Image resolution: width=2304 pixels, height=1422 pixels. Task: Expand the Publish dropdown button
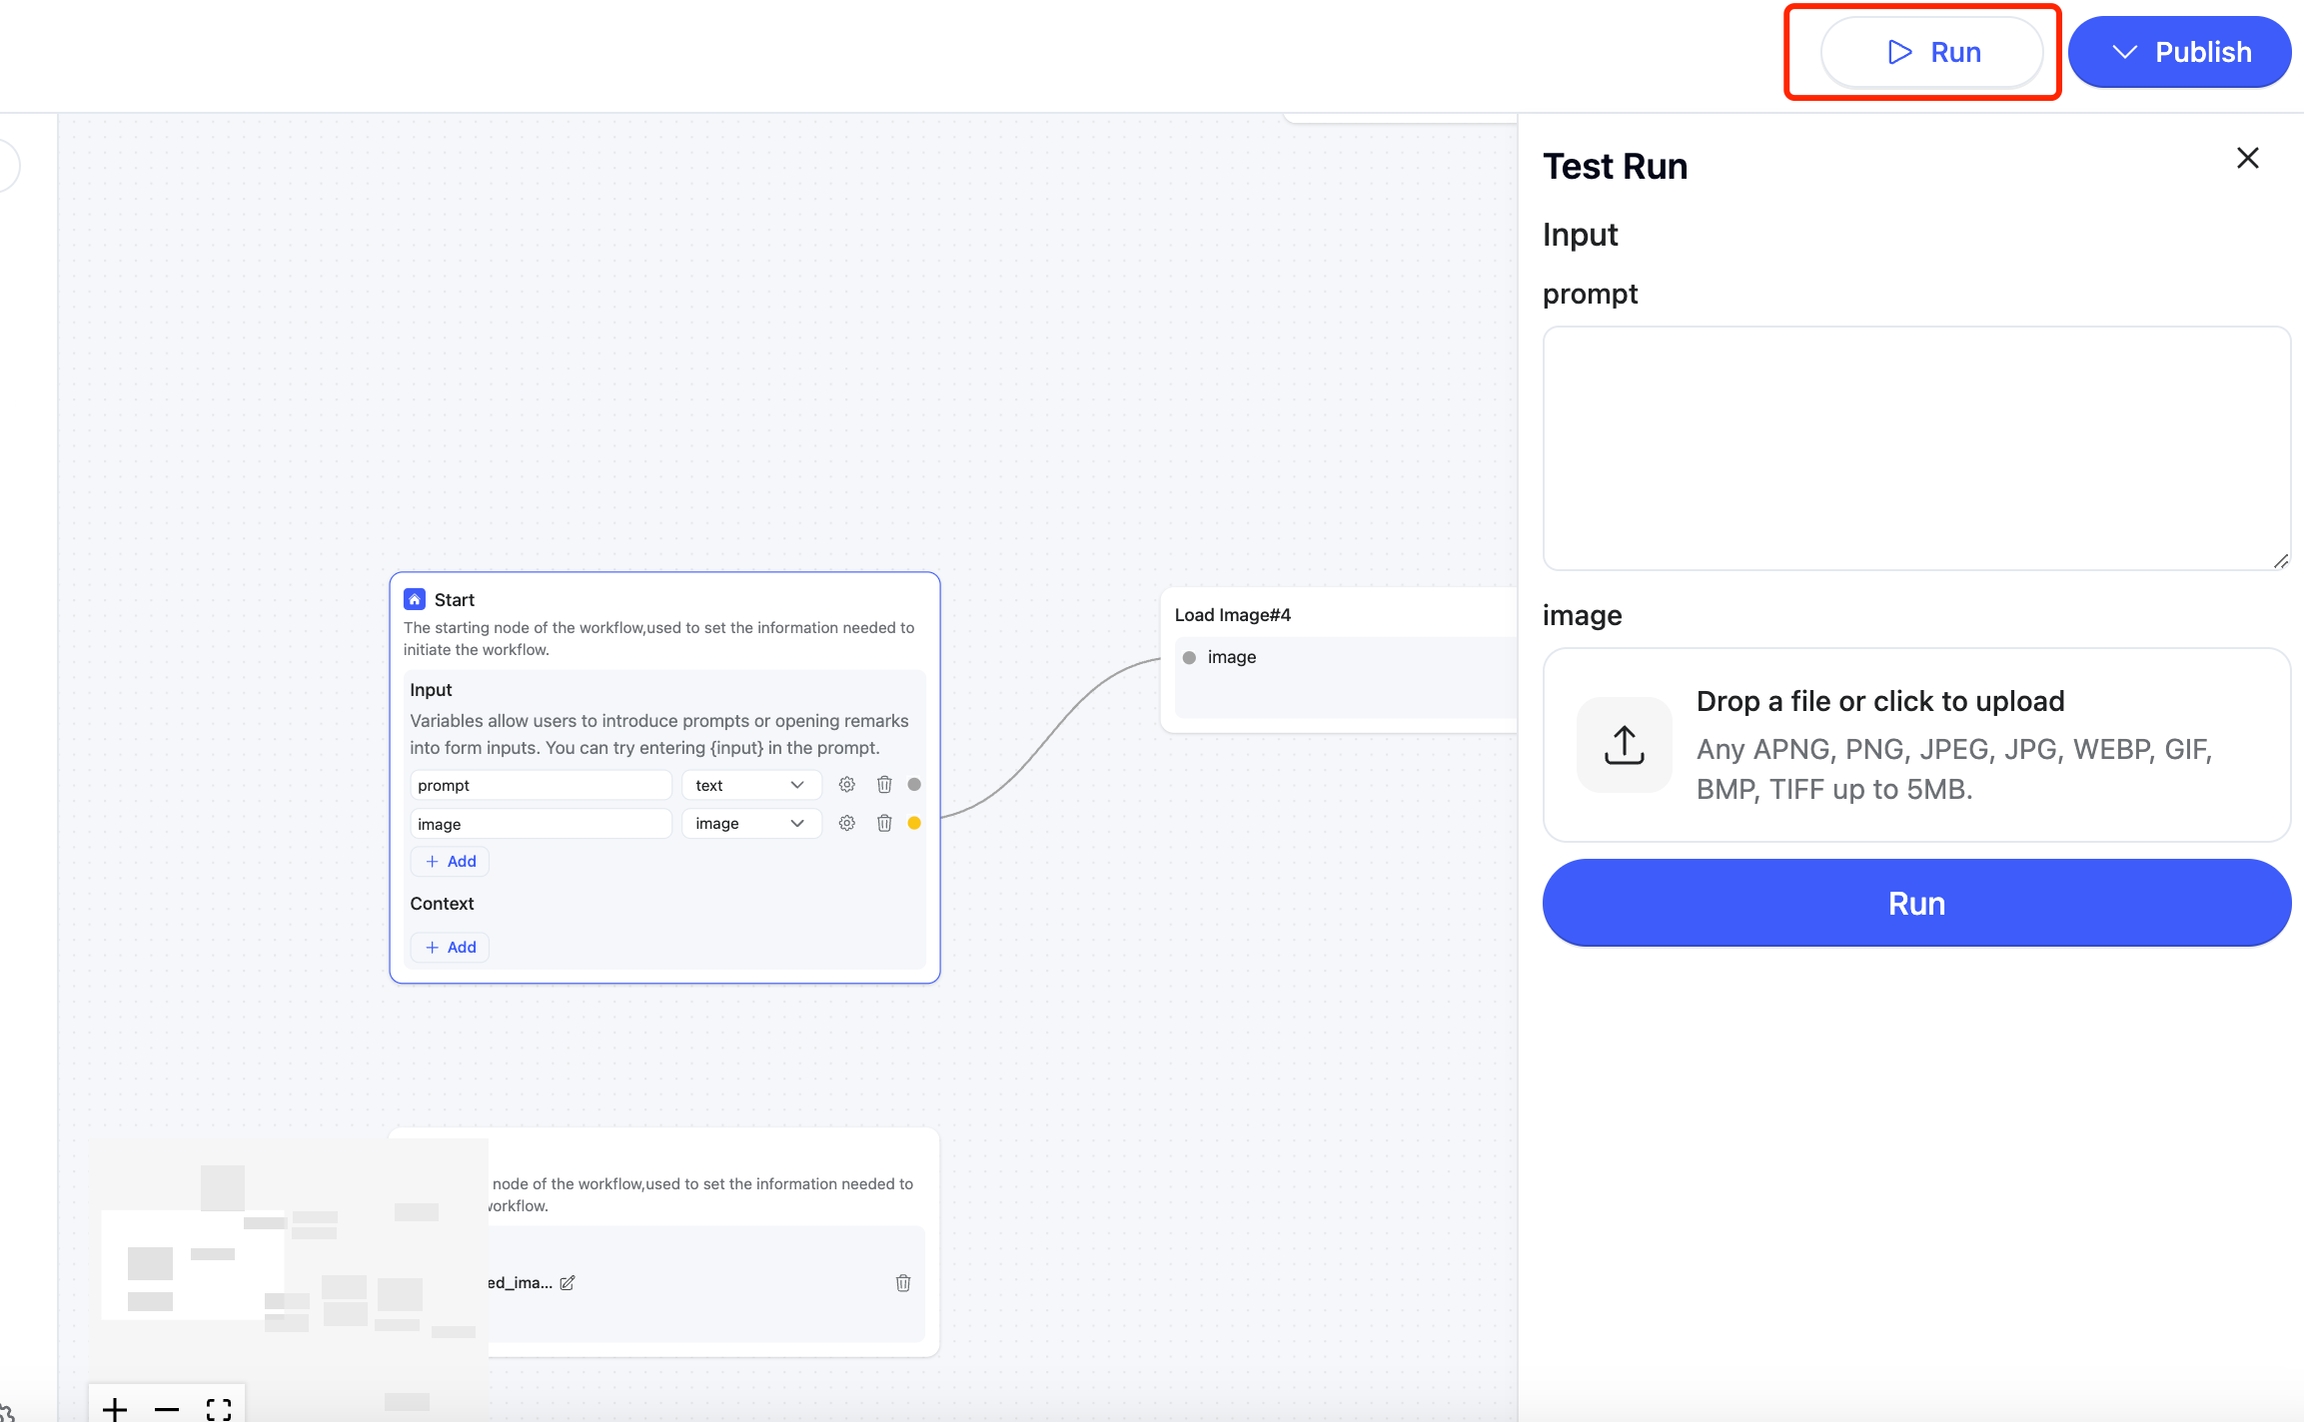(x=2179, y=52)
